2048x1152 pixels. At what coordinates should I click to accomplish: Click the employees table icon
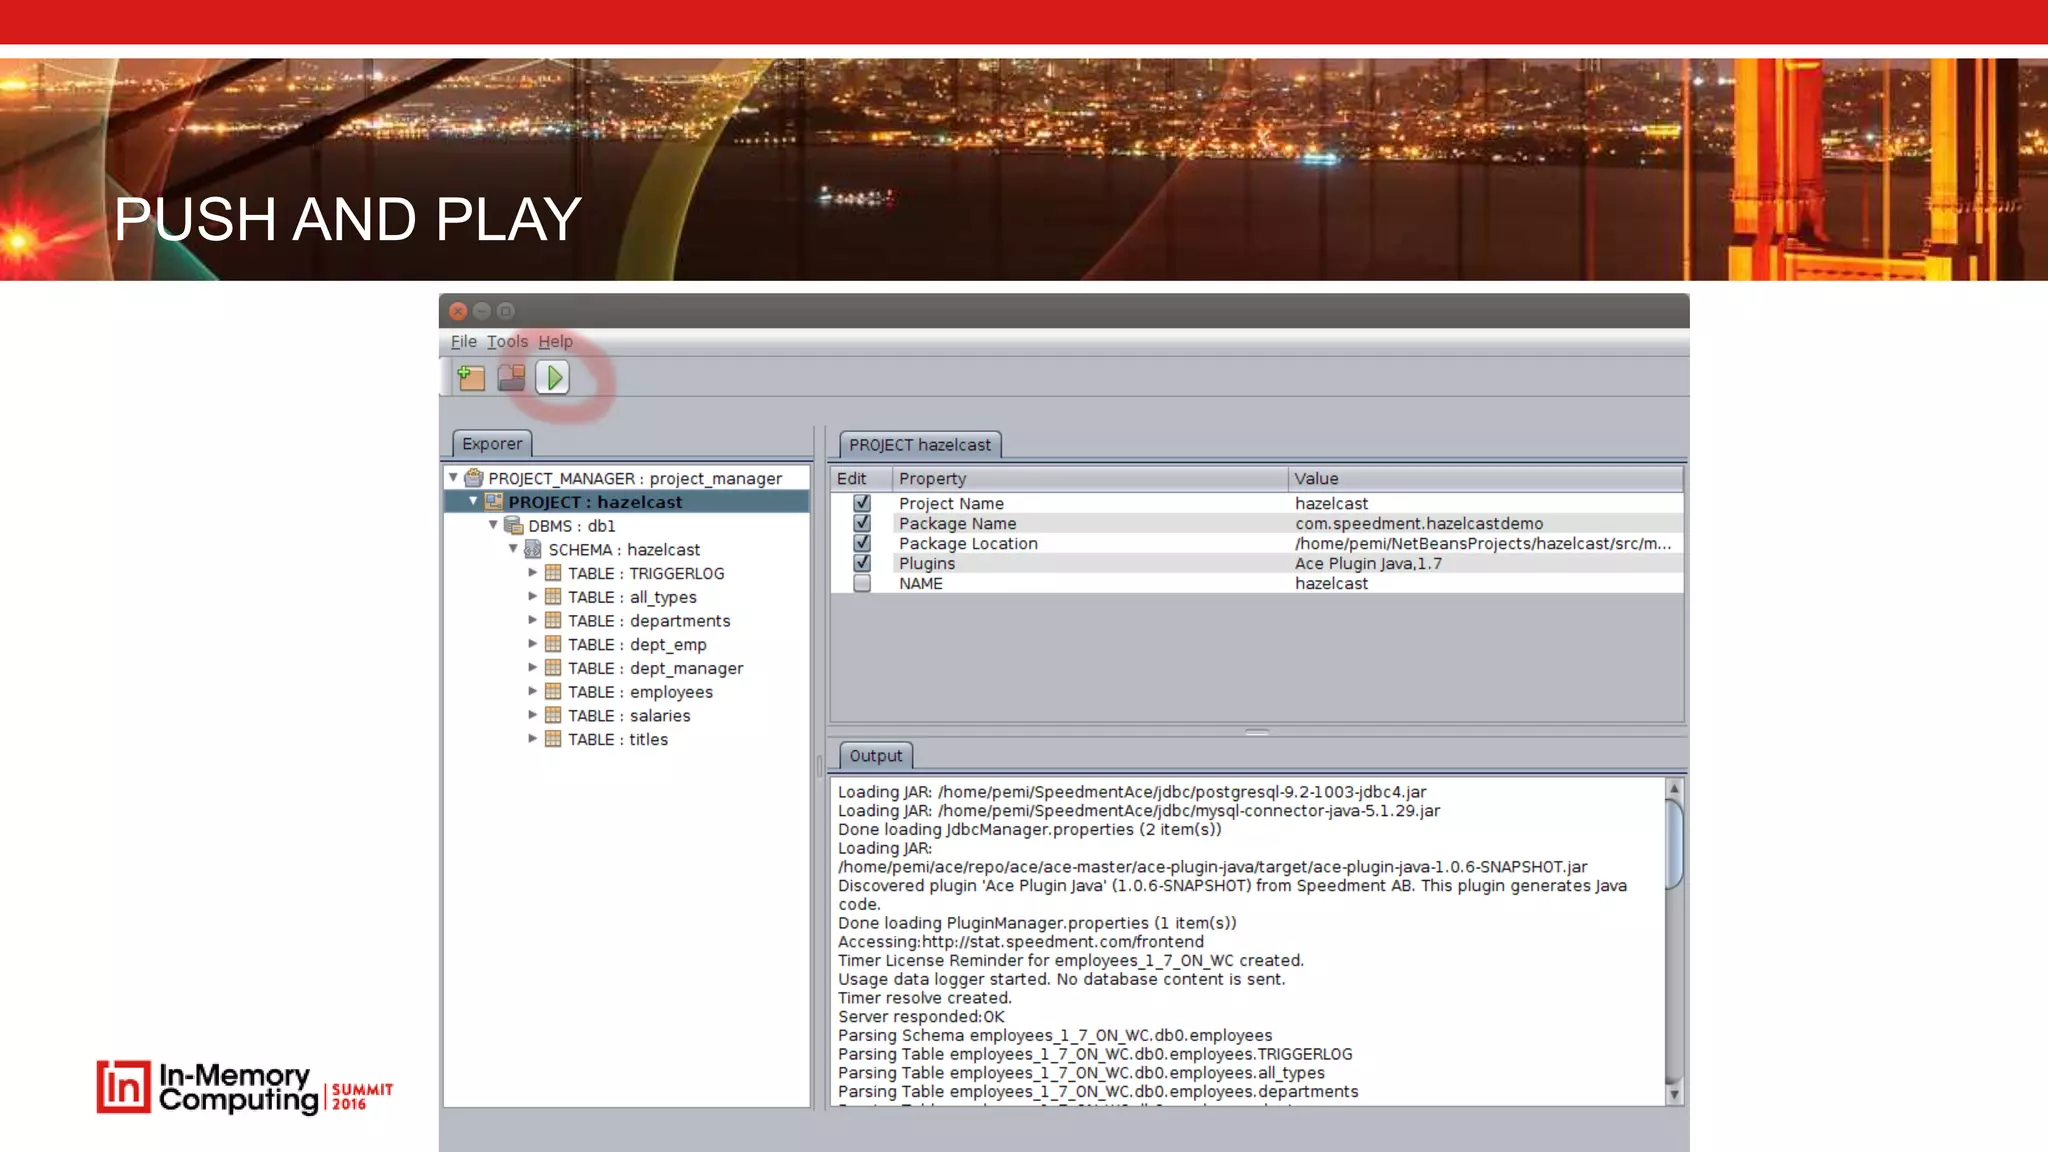pyautogui.click(x=553, y=692)
